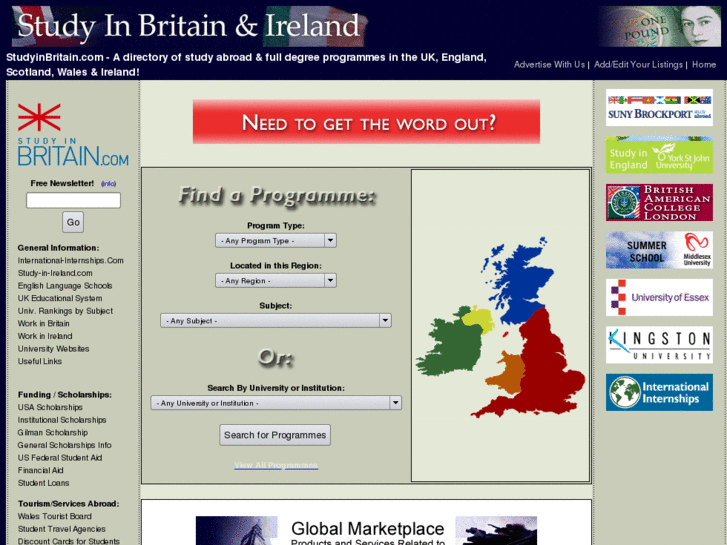Open International-Internships.Com link
The height and width of the screenshot is (545, 727).
(x=70, y=261)
